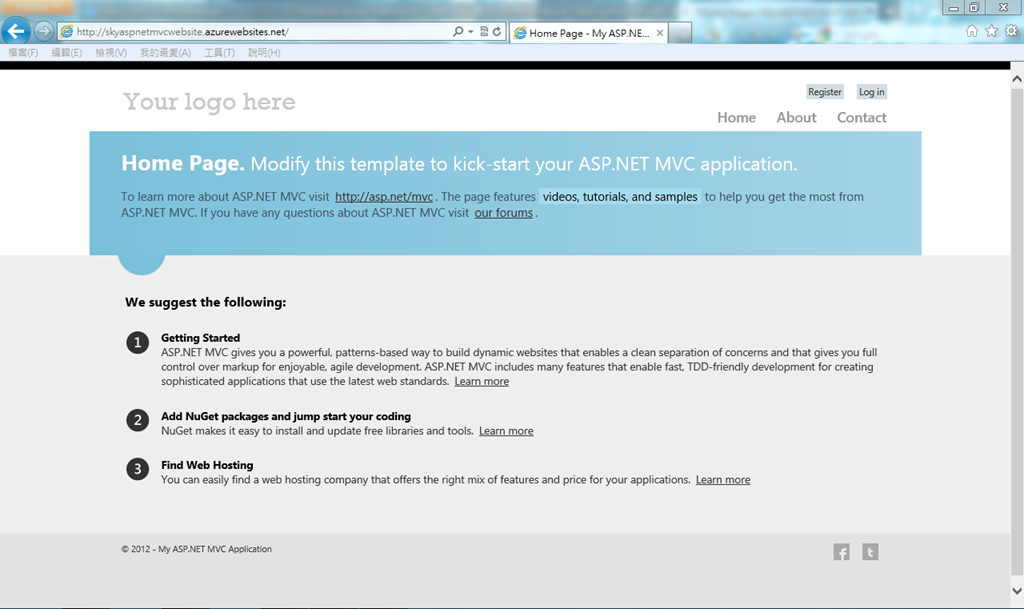1024x609 pixels.
Task: Go to the Contact navigation link
Action: coord(861,117)
